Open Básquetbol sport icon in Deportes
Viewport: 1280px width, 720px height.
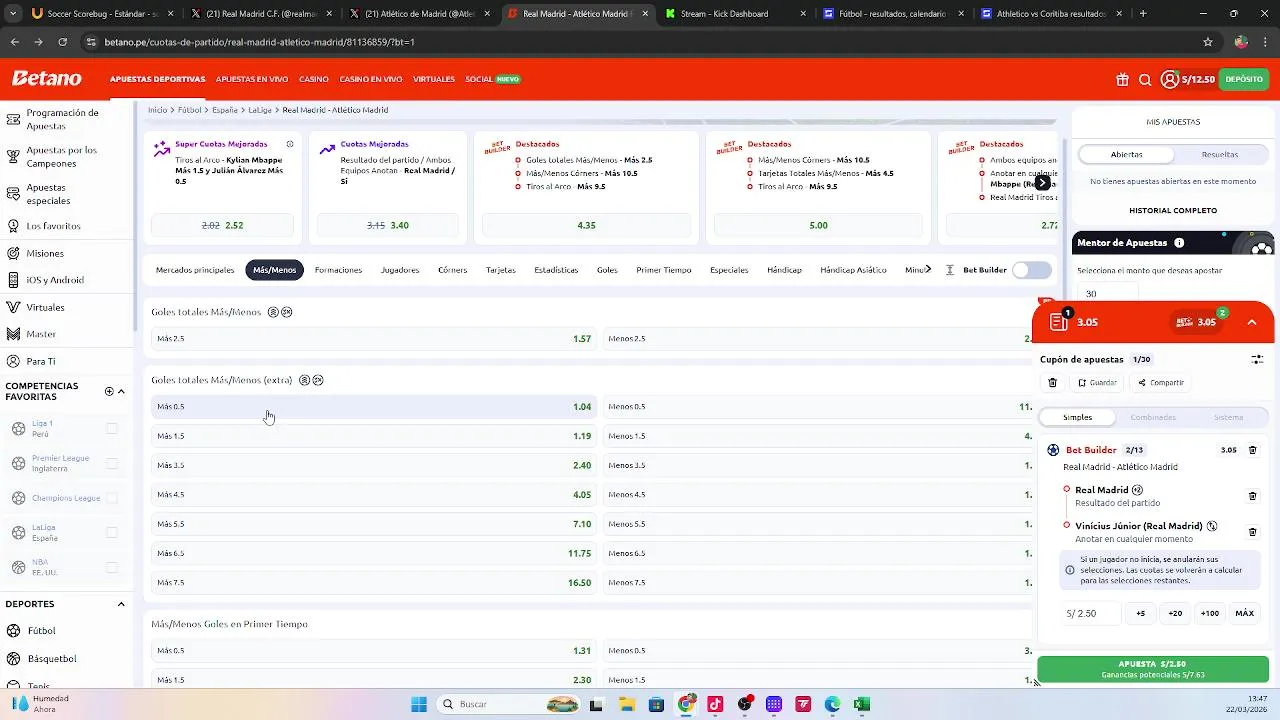[13, 659]
